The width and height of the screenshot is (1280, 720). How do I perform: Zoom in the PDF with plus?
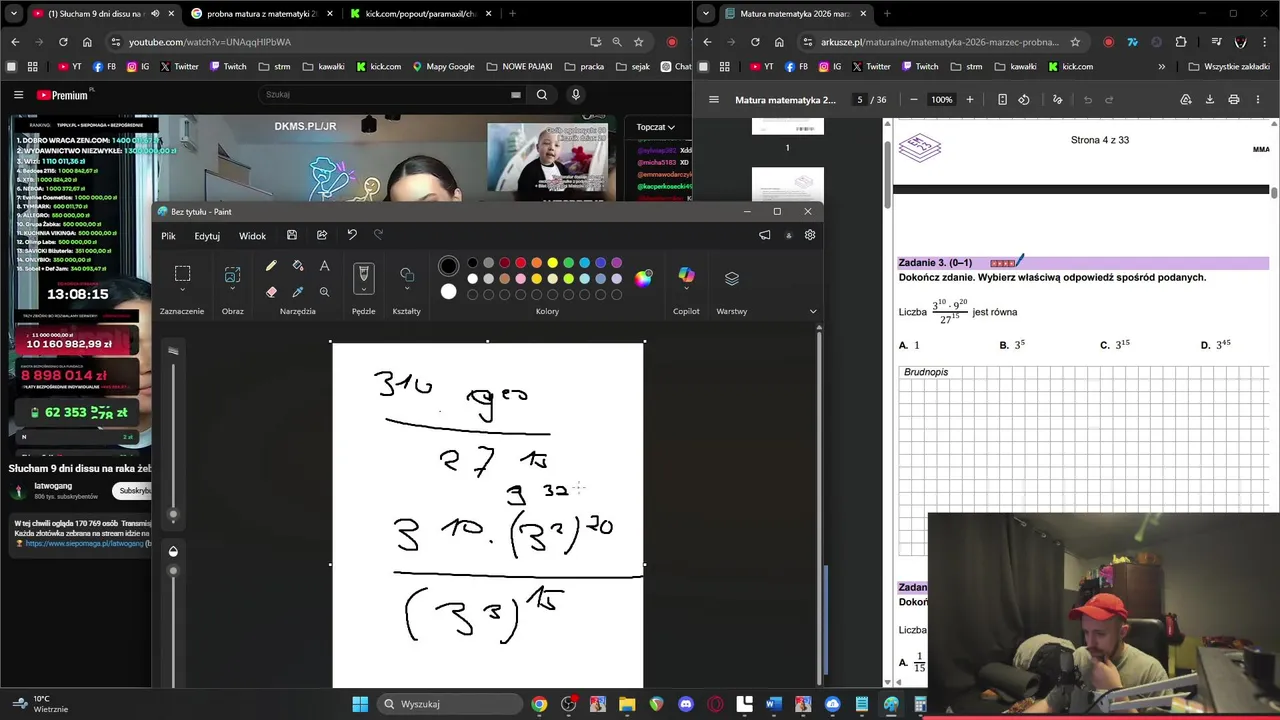pos(969,100)
